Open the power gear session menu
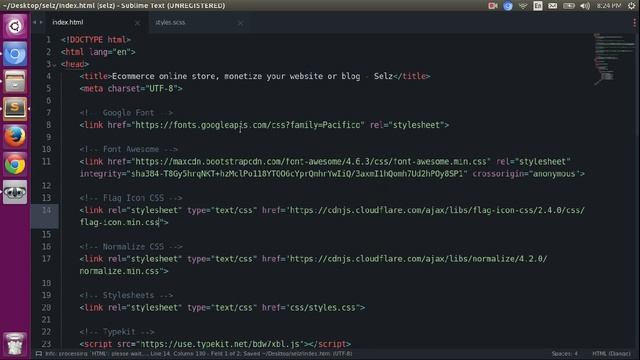Viewport: 640px width, 360px height. [x=631, y=6]
